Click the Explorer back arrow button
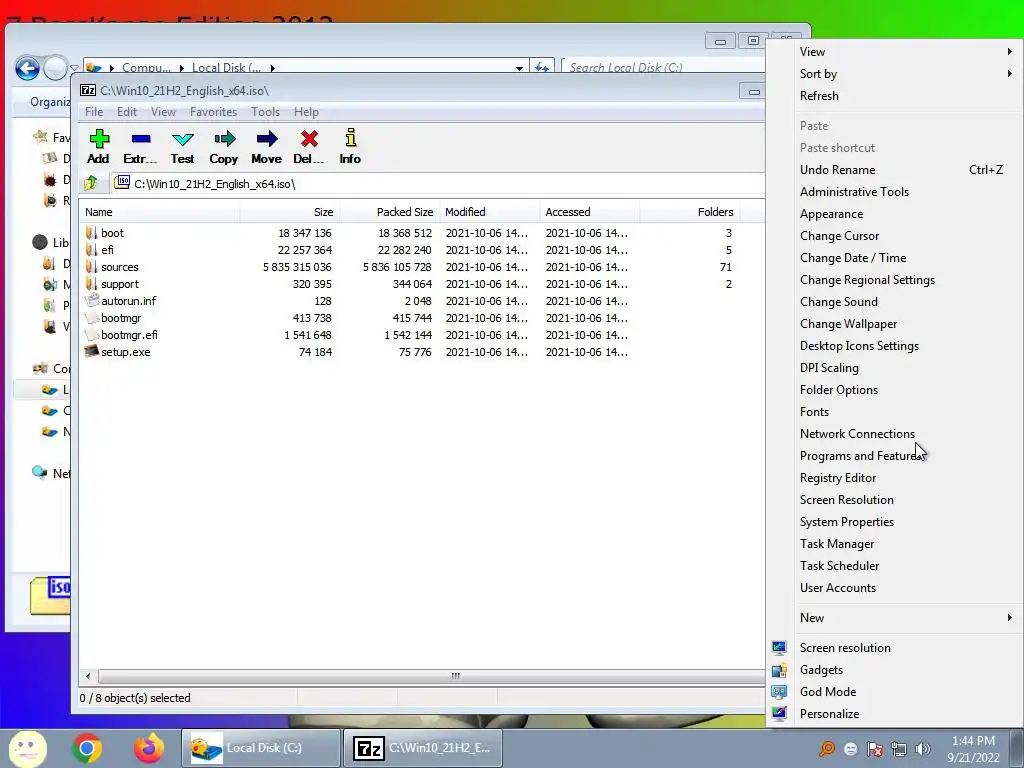Viewport: 1024px width, 768px height. point(27,68)
